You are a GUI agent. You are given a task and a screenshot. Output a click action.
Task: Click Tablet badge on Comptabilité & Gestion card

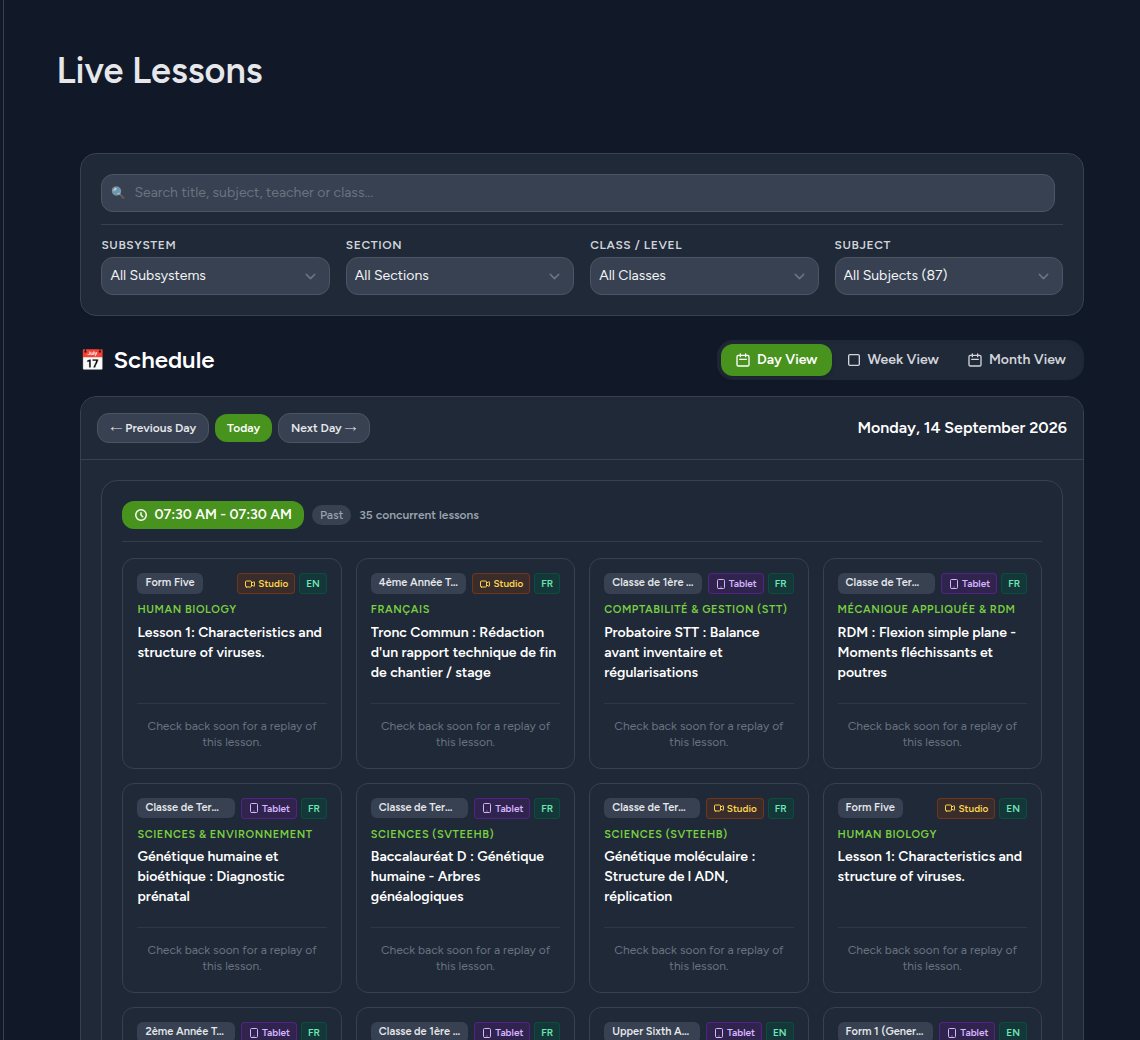point(736,583)
